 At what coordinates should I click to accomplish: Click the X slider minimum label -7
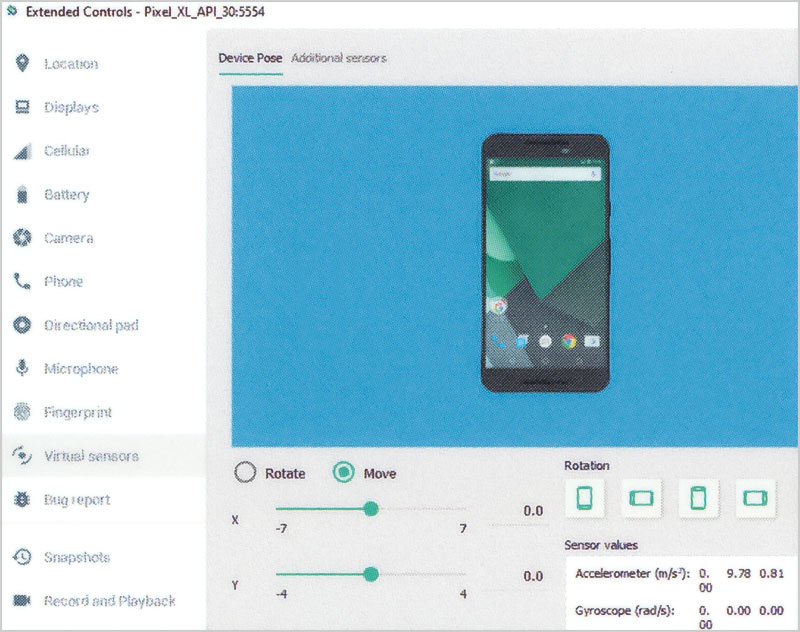point(281,528)
